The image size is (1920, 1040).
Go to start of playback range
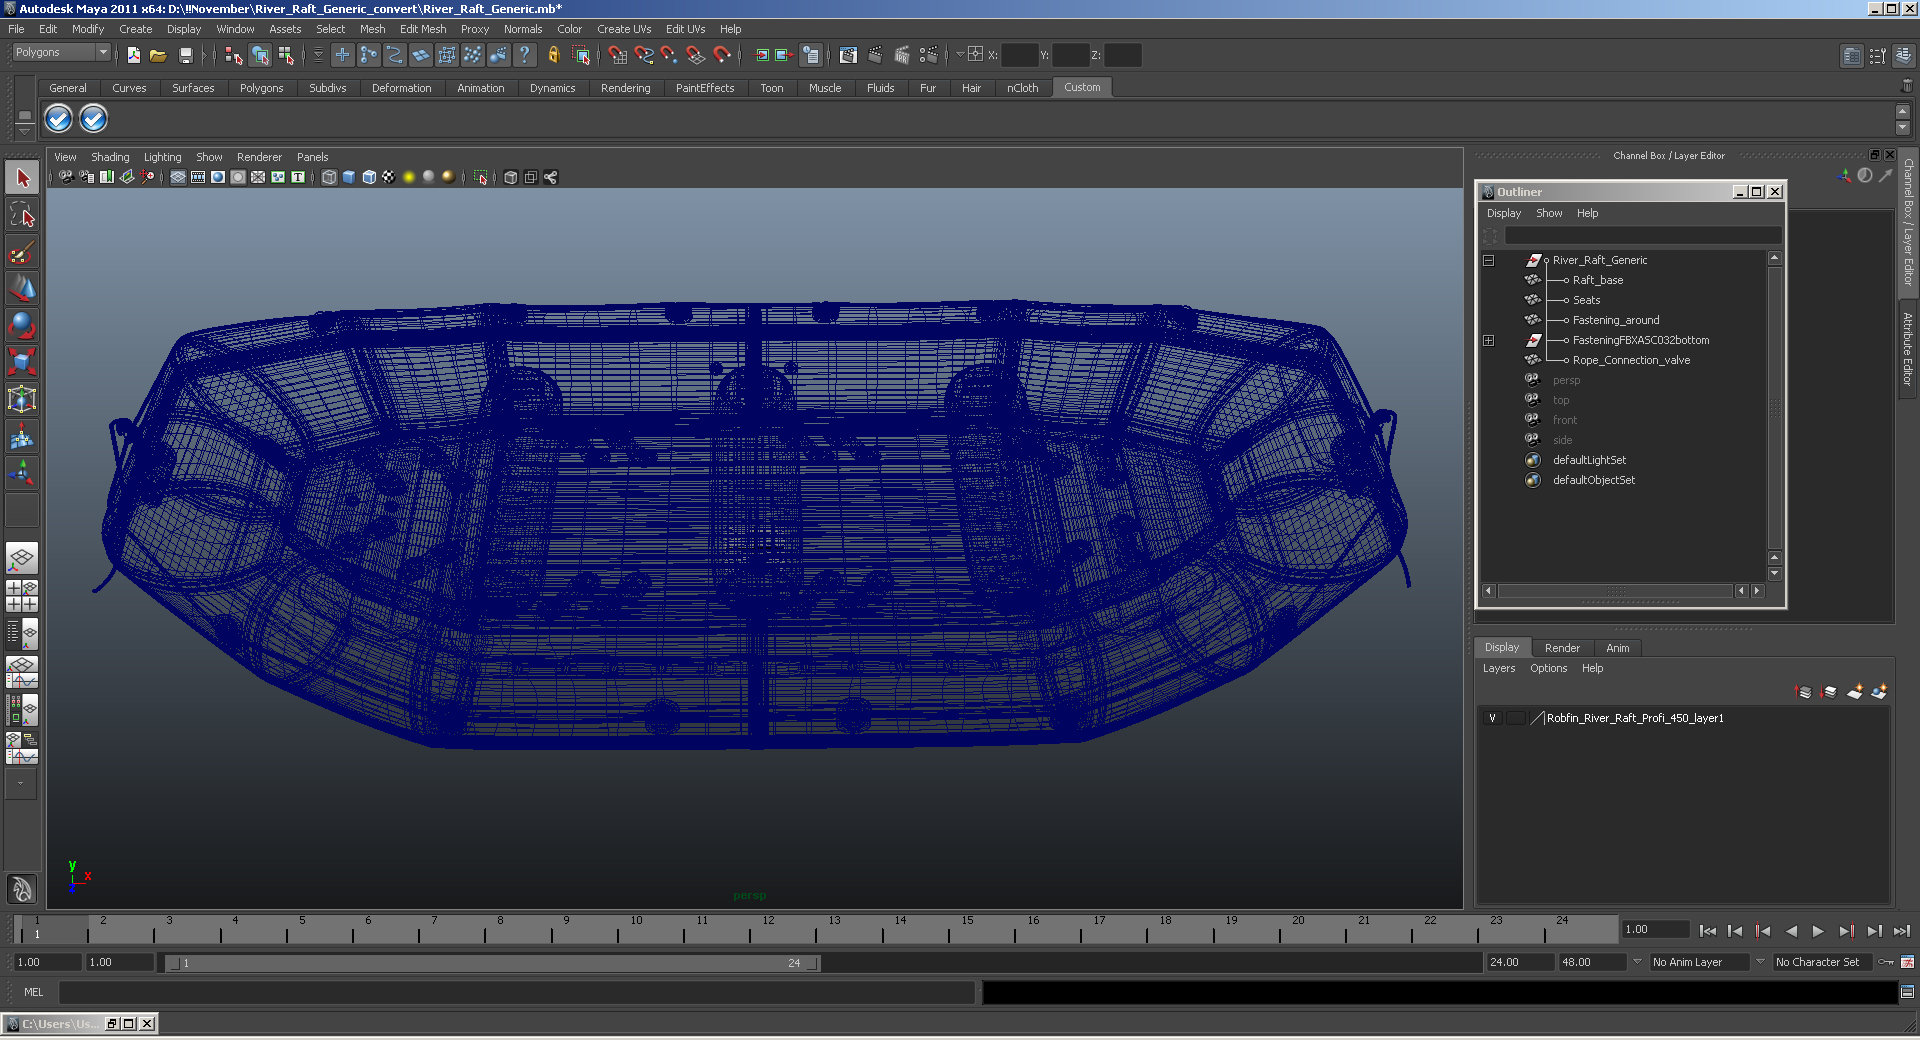pos(1707,931)
